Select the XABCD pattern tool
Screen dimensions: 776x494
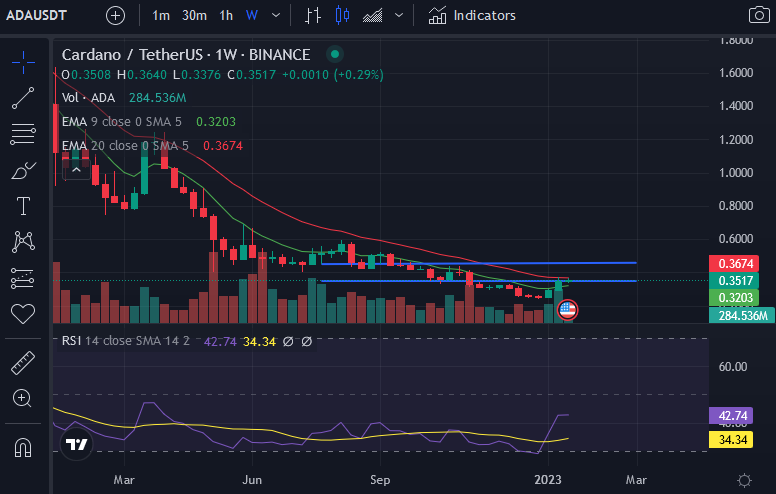[x=23, y=242]
